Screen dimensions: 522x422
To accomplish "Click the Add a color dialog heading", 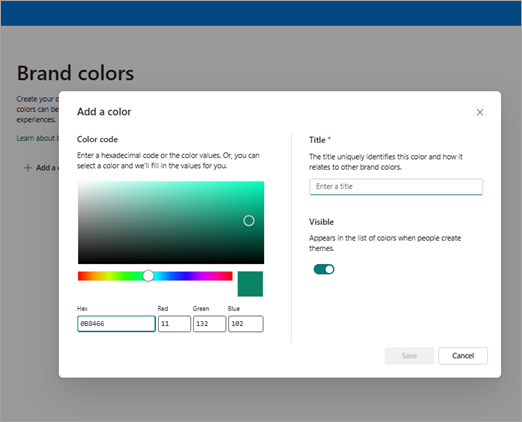I will pyautogui.click(x=104, y=112).
